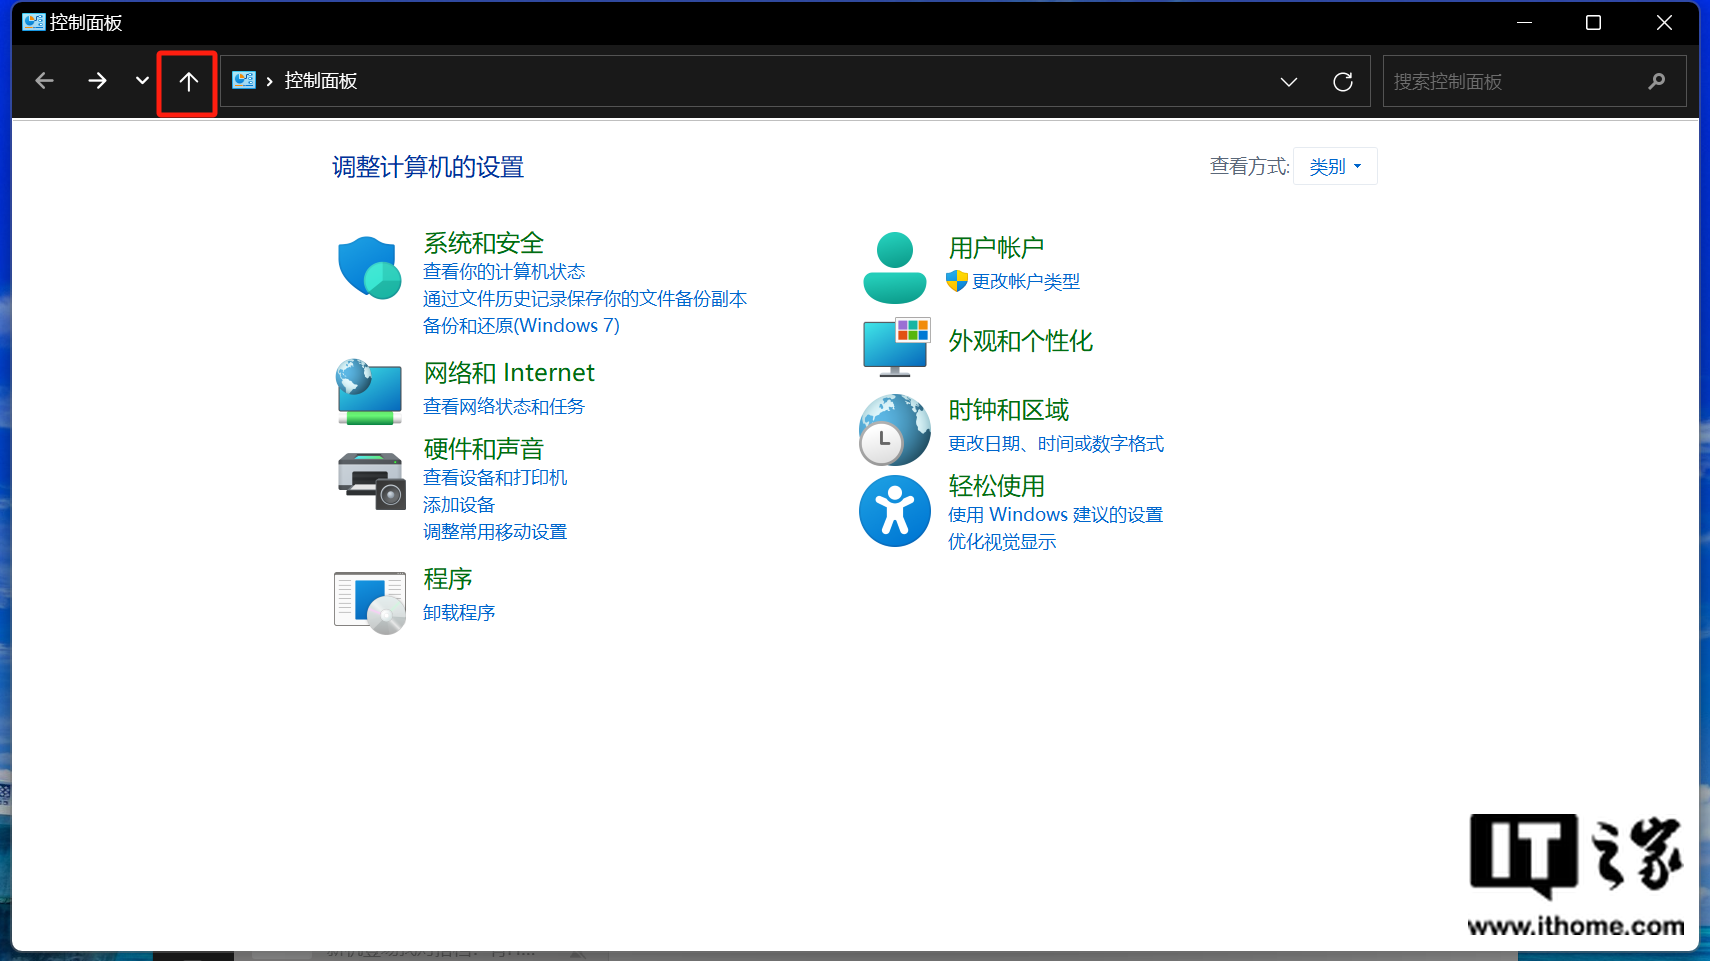The height and width of the screenshot is (961, 1710).
Task: Click the Control Panel icon in address bar
Action: [x=244, y=80]
